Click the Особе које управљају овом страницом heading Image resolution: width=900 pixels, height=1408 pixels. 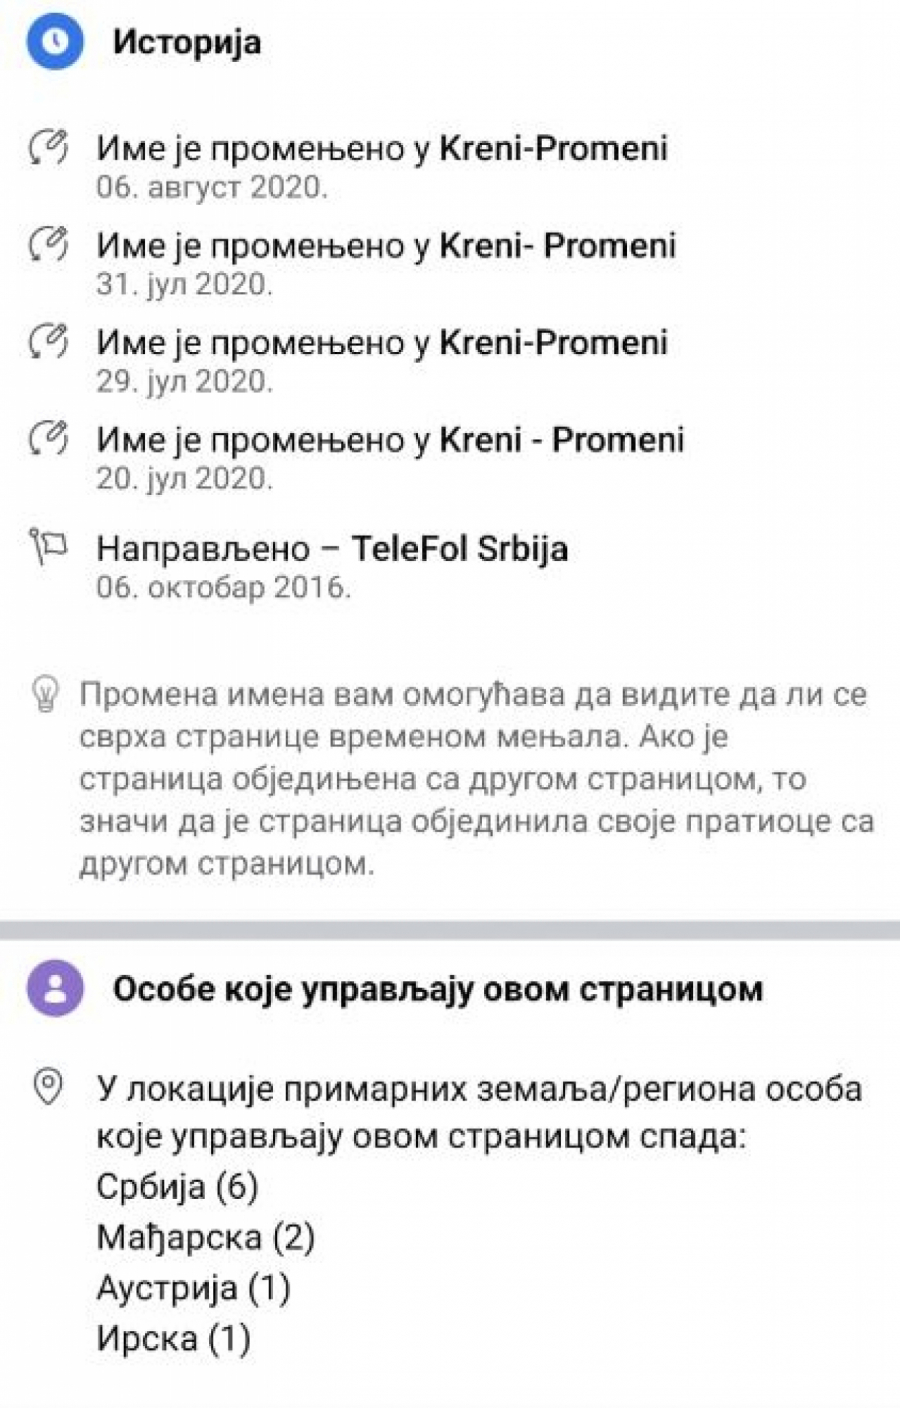(437, 989)
